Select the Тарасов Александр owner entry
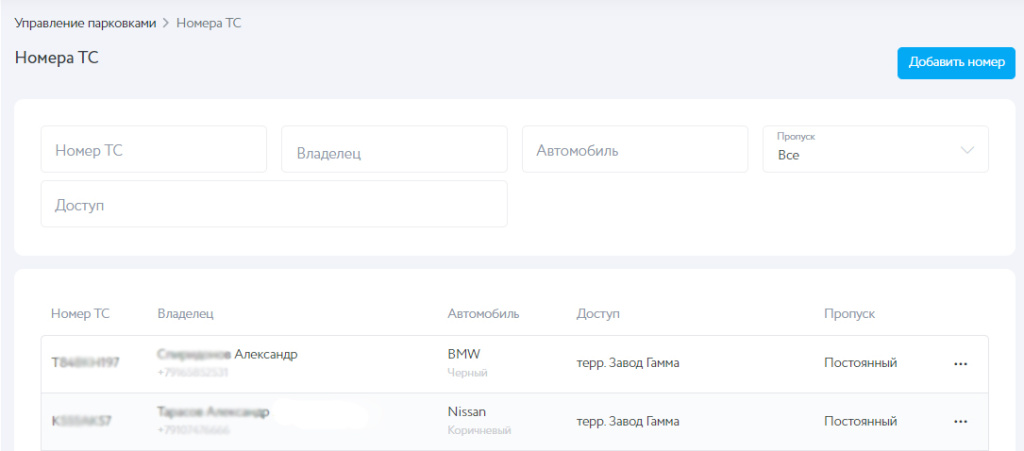This screenshot has height=451, width=1024. click(x=213, y=412)
